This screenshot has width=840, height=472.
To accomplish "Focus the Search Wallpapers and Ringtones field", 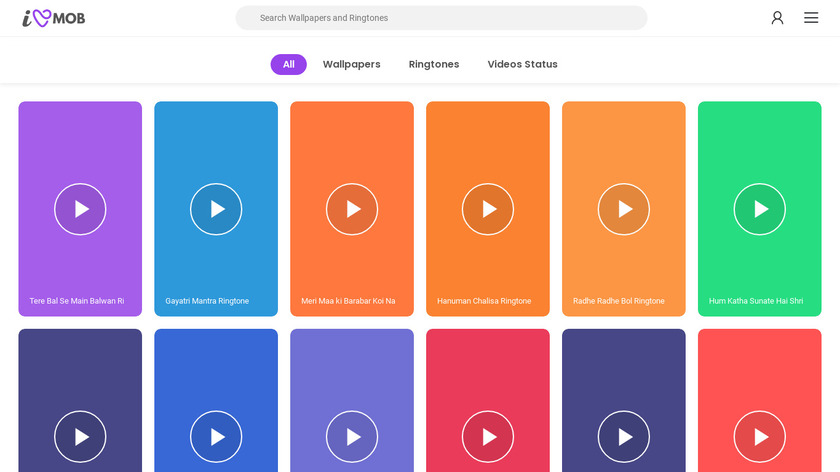I will (x=441, y=18).
